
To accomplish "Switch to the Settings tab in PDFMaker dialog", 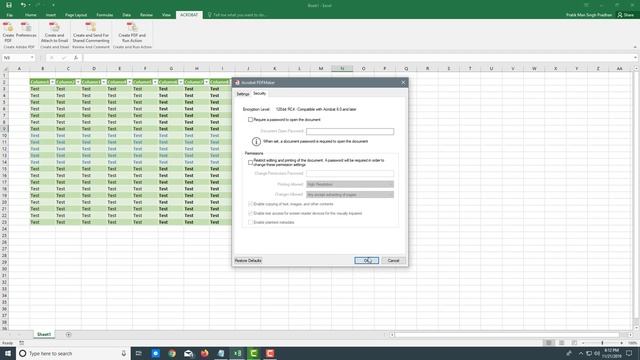I will pyautogui.click(x=242, y=94).
